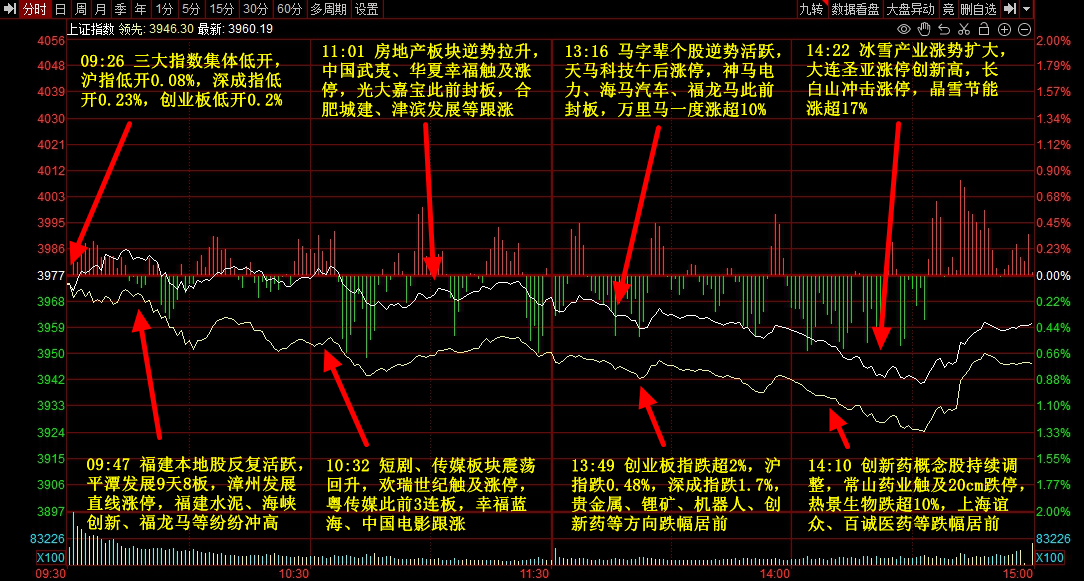Click the eye visibility icon
Screen dimensions: 1084x581
pos(904,28)
